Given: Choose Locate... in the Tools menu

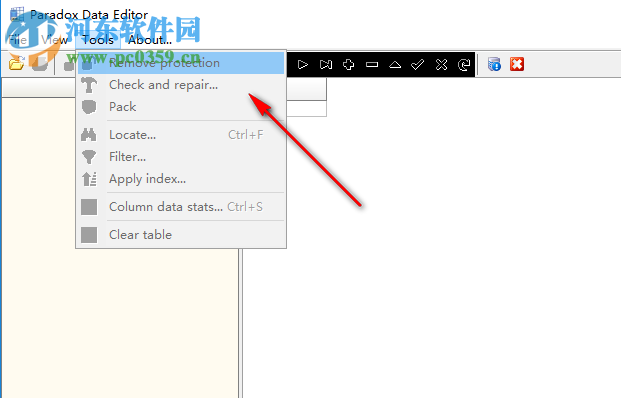Looking at the screenshot, I should pyautogui.click(x=181, y=135).
